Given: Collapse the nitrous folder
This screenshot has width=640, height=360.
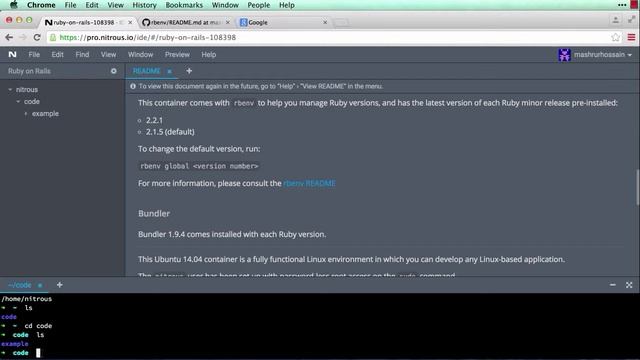Looking at the screenshot, I should click(10, 89).
